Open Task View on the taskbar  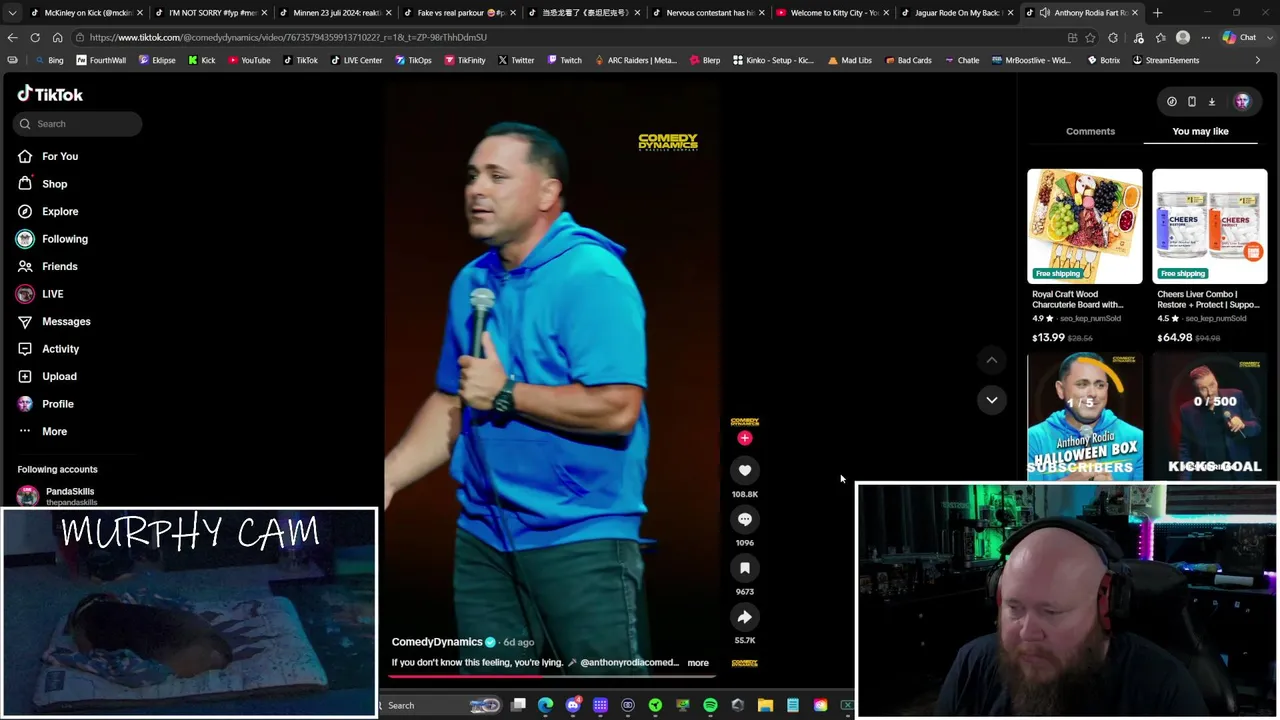pyautogui.click(x=518, y=705)
